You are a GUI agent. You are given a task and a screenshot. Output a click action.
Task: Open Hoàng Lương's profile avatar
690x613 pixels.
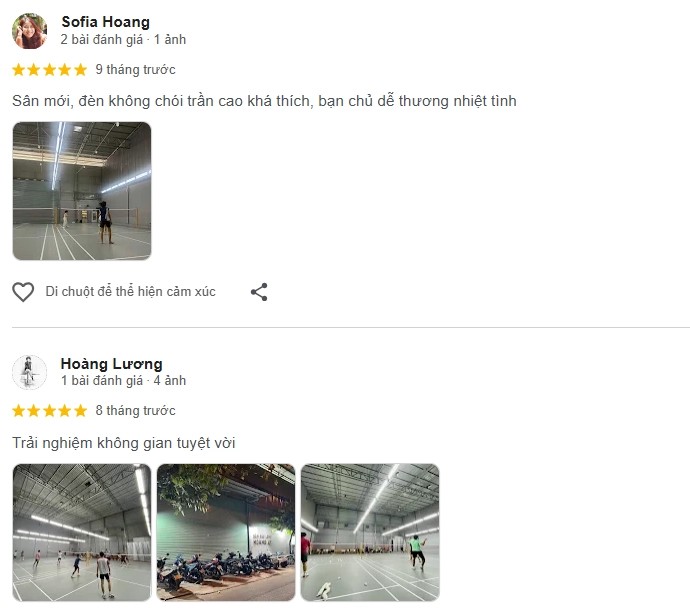[x=29, y=372]
